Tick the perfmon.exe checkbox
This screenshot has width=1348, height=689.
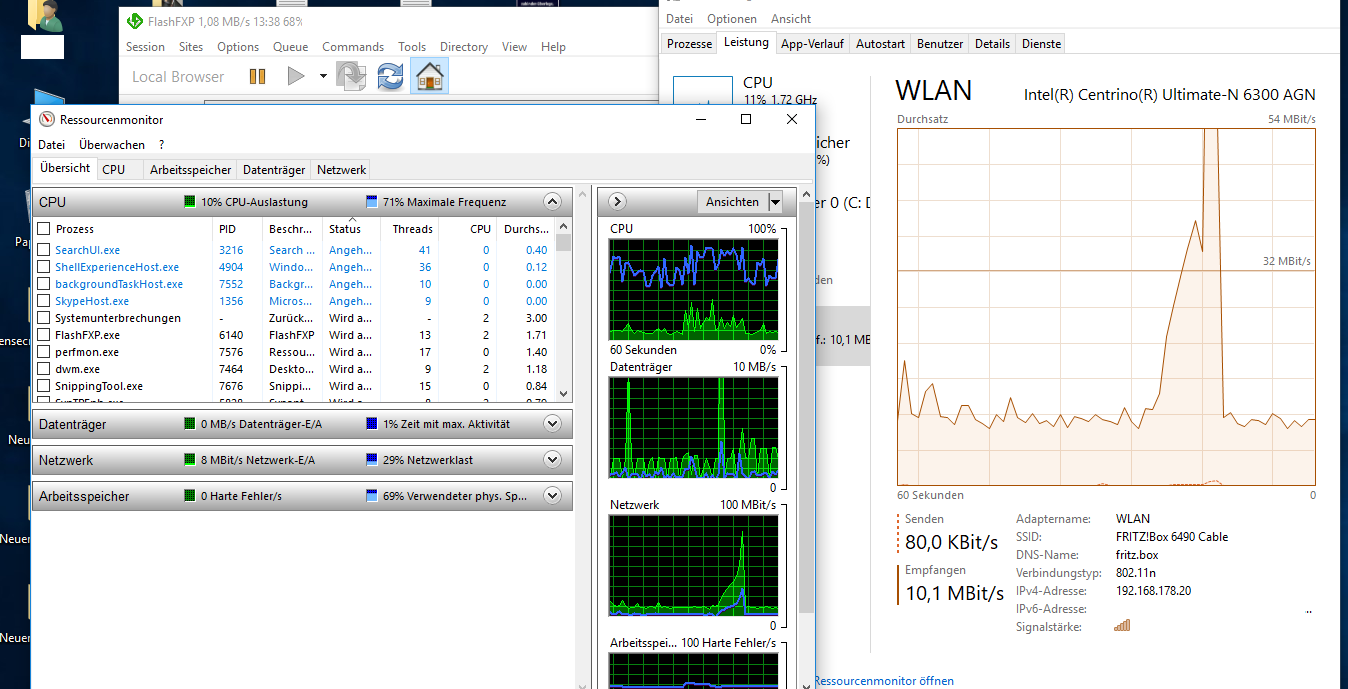click(x=43, y=352)
